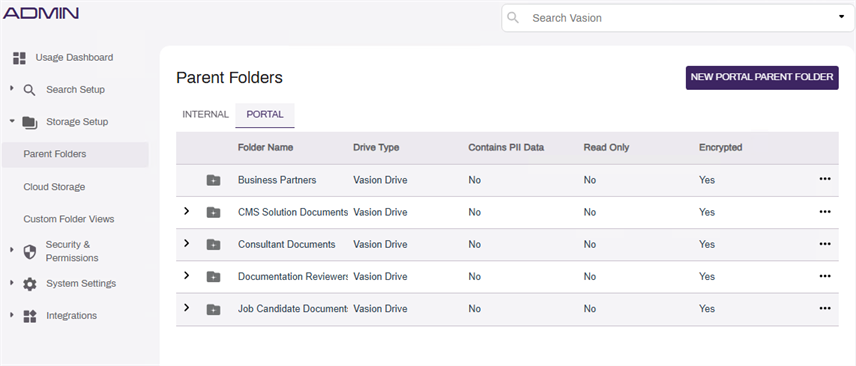Expand the Consultant Documents row
This screenshot has height=366, width=856.
coord(187,243)
